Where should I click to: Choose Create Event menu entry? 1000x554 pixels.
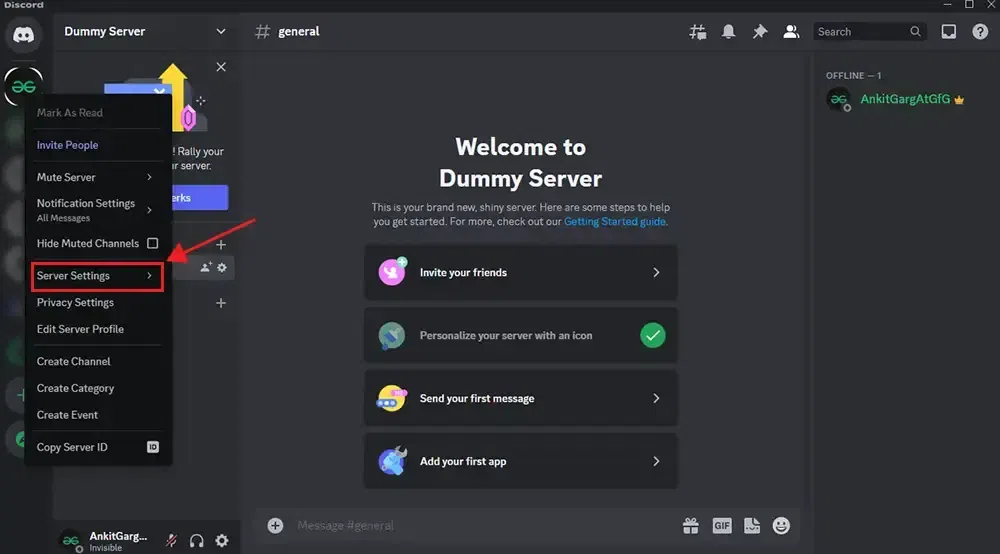tap(97, 415)
